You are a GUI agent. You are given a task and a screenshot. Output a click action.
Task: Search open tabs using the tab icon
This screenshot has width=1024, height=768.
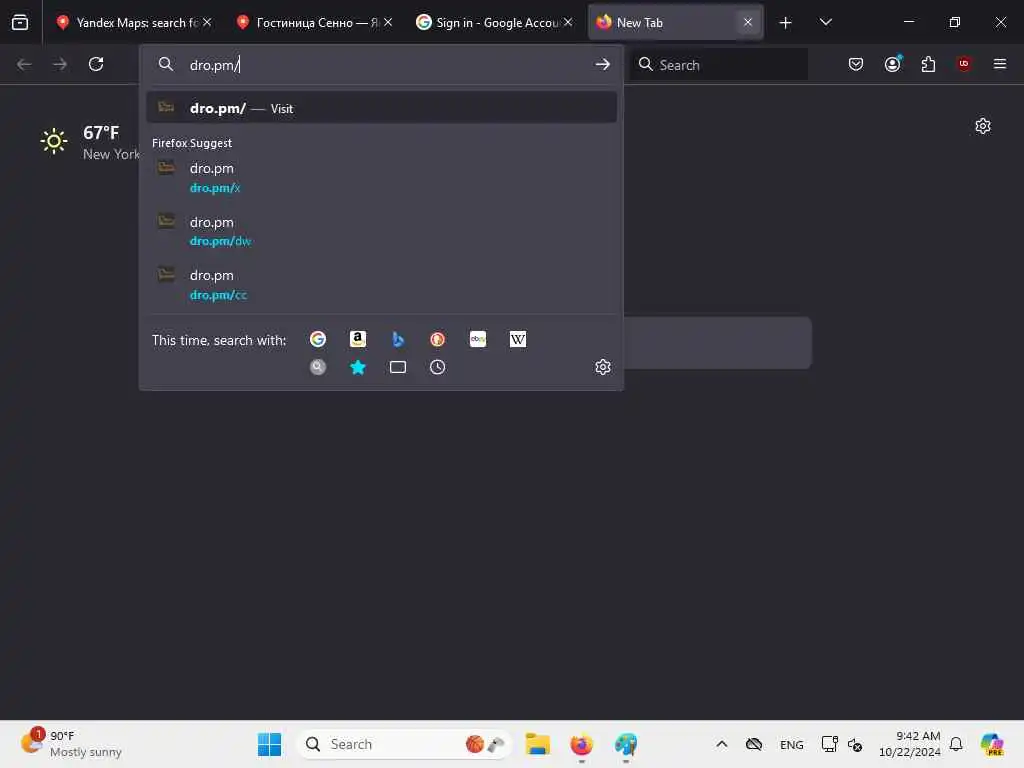click(398, 367)
